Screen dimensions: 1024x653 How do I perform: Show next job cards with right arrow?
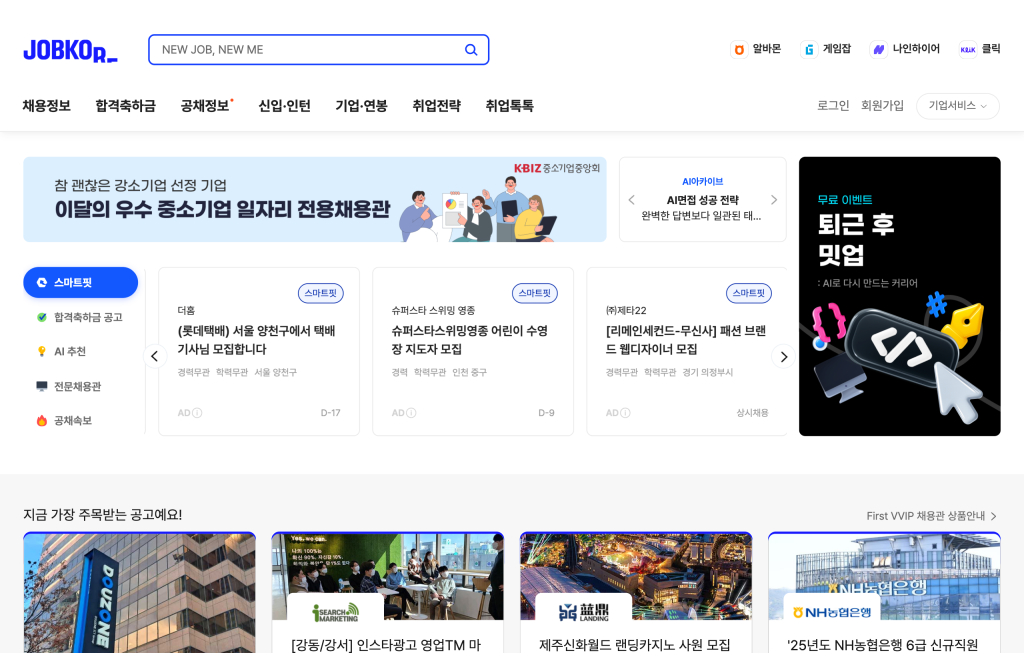(x=784, y=356)
